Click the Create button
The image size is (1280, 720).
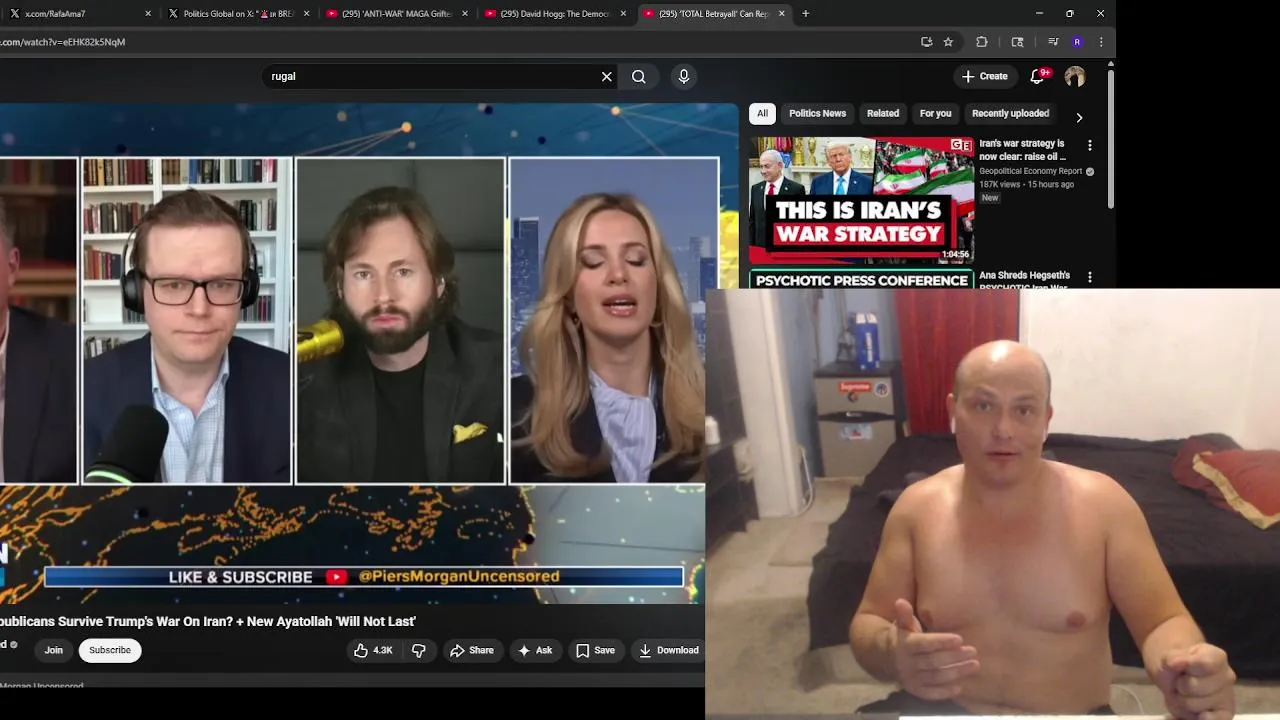(985, 76)
